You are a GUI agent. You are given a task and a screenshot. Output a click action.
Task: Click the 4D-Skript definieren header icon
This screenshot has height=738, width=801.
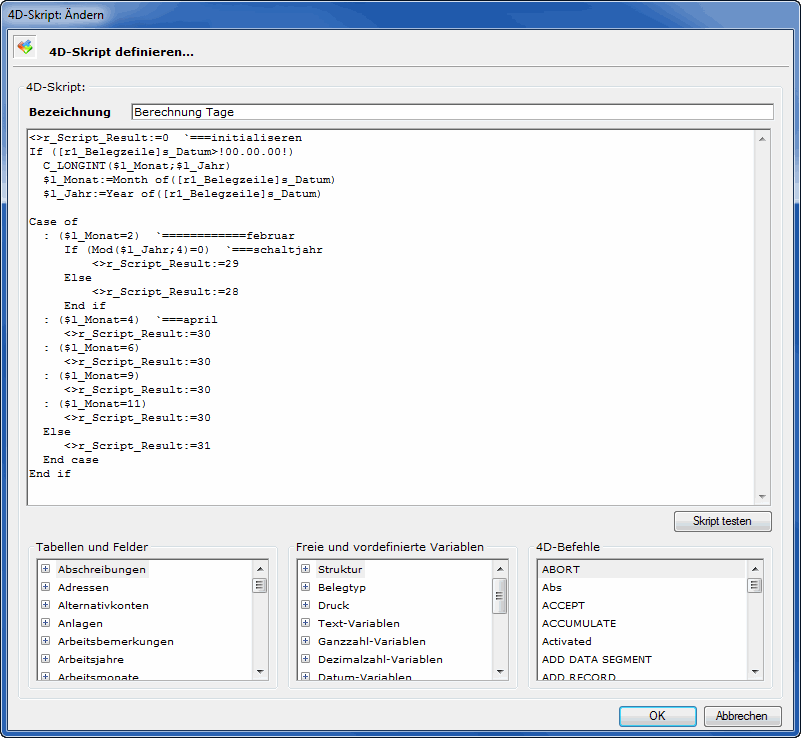tap(25, 47)
